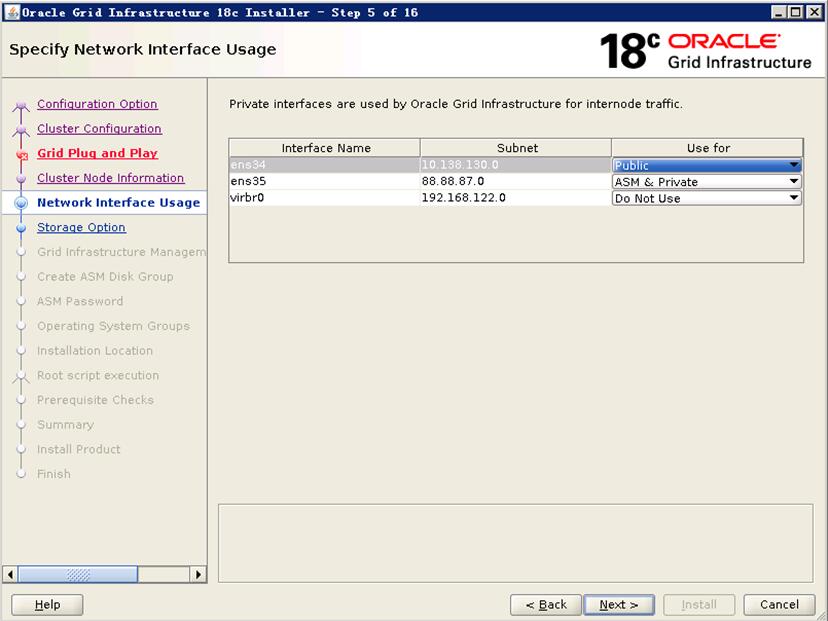Image resolution: width=828 pixels, height=621 pixels.
Task: Select the virbr0 interface name cell
Action: 325,197
